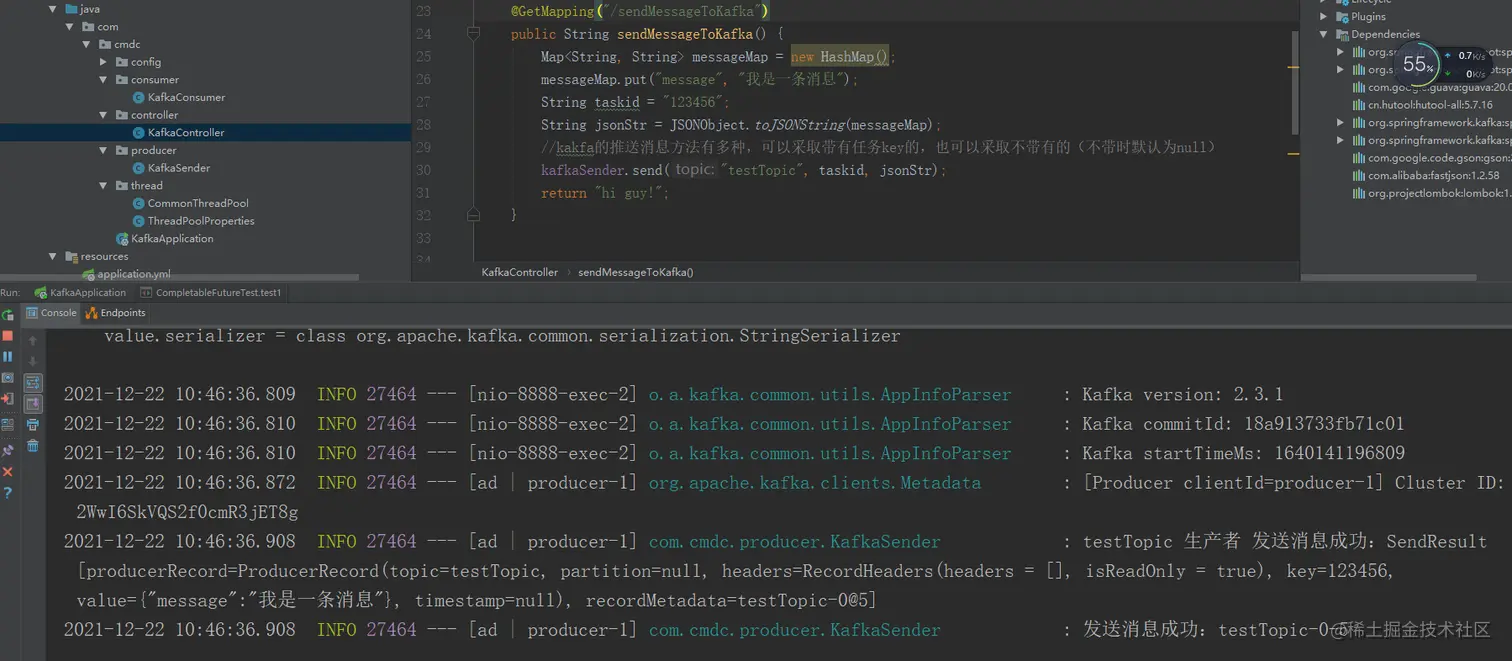Click the Dependencies folder icon in Maven panel

click(1343, 34)
